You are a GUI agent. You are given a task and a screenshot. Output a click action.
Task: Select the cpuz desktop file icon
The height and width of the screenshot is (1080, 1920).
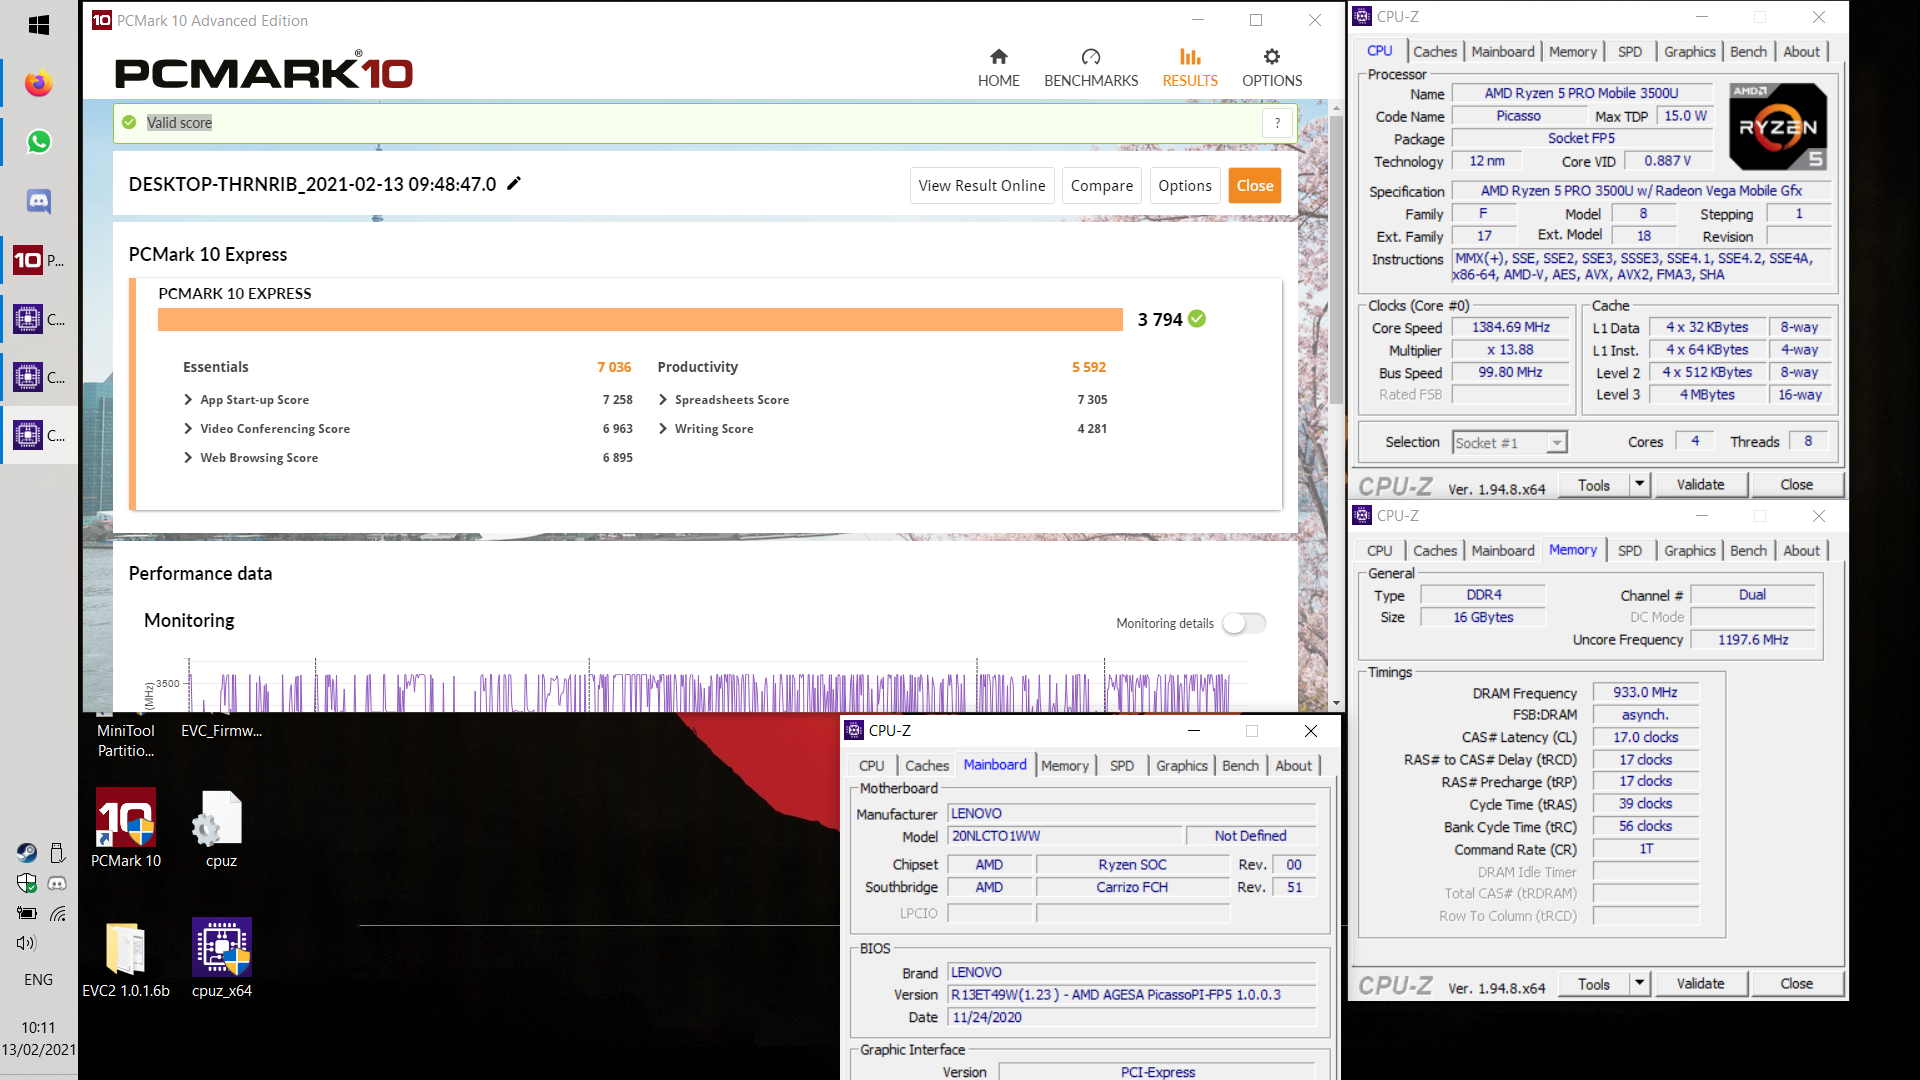pyautogui.click(x=221, y=828)
